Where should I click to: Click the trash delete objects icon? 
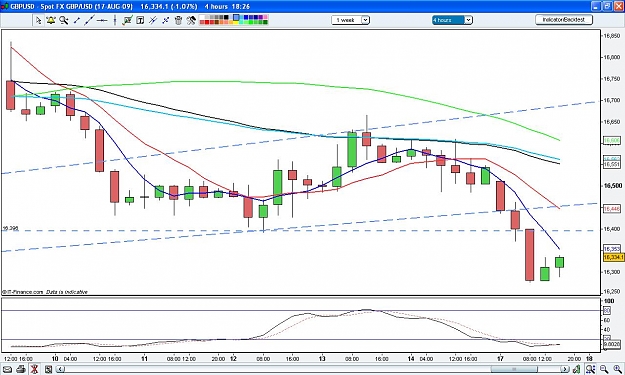(x=178, y=20)
